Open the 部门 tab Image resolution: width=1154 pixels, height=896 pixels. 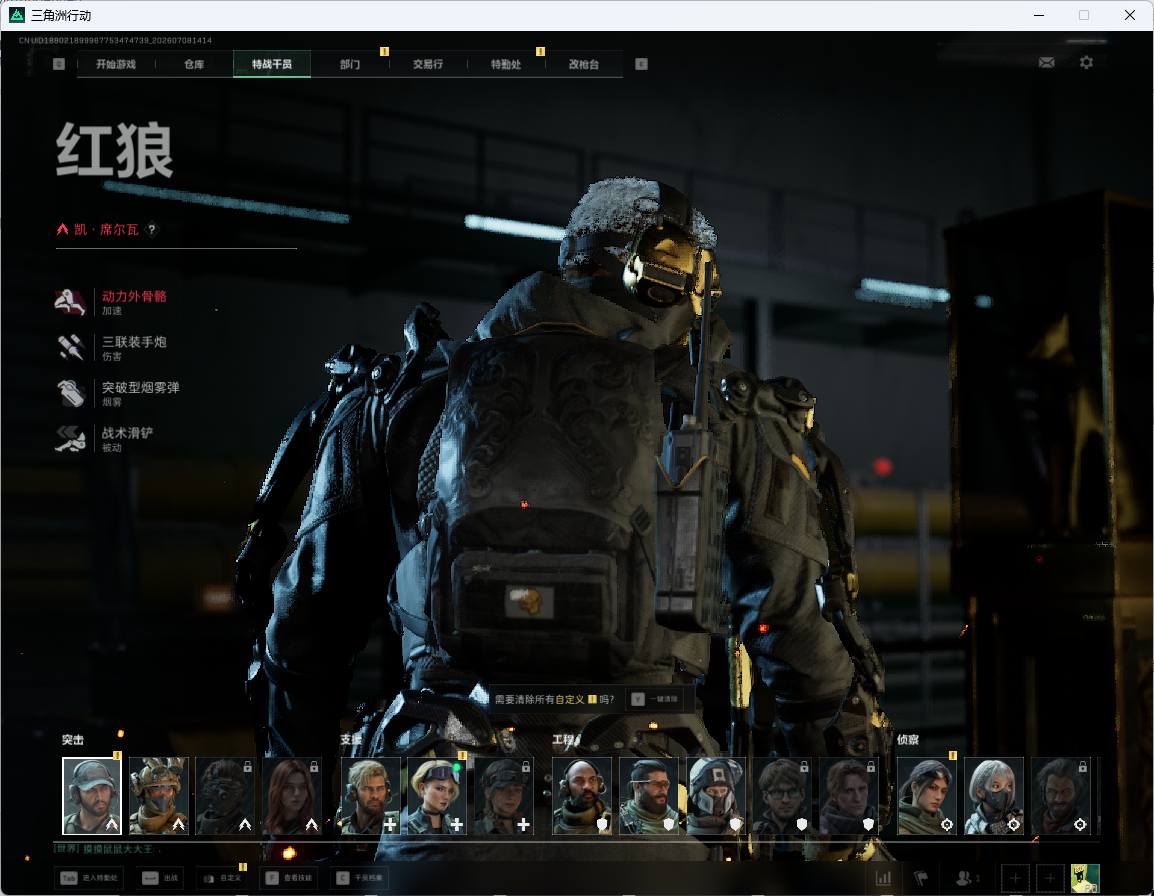350,64
